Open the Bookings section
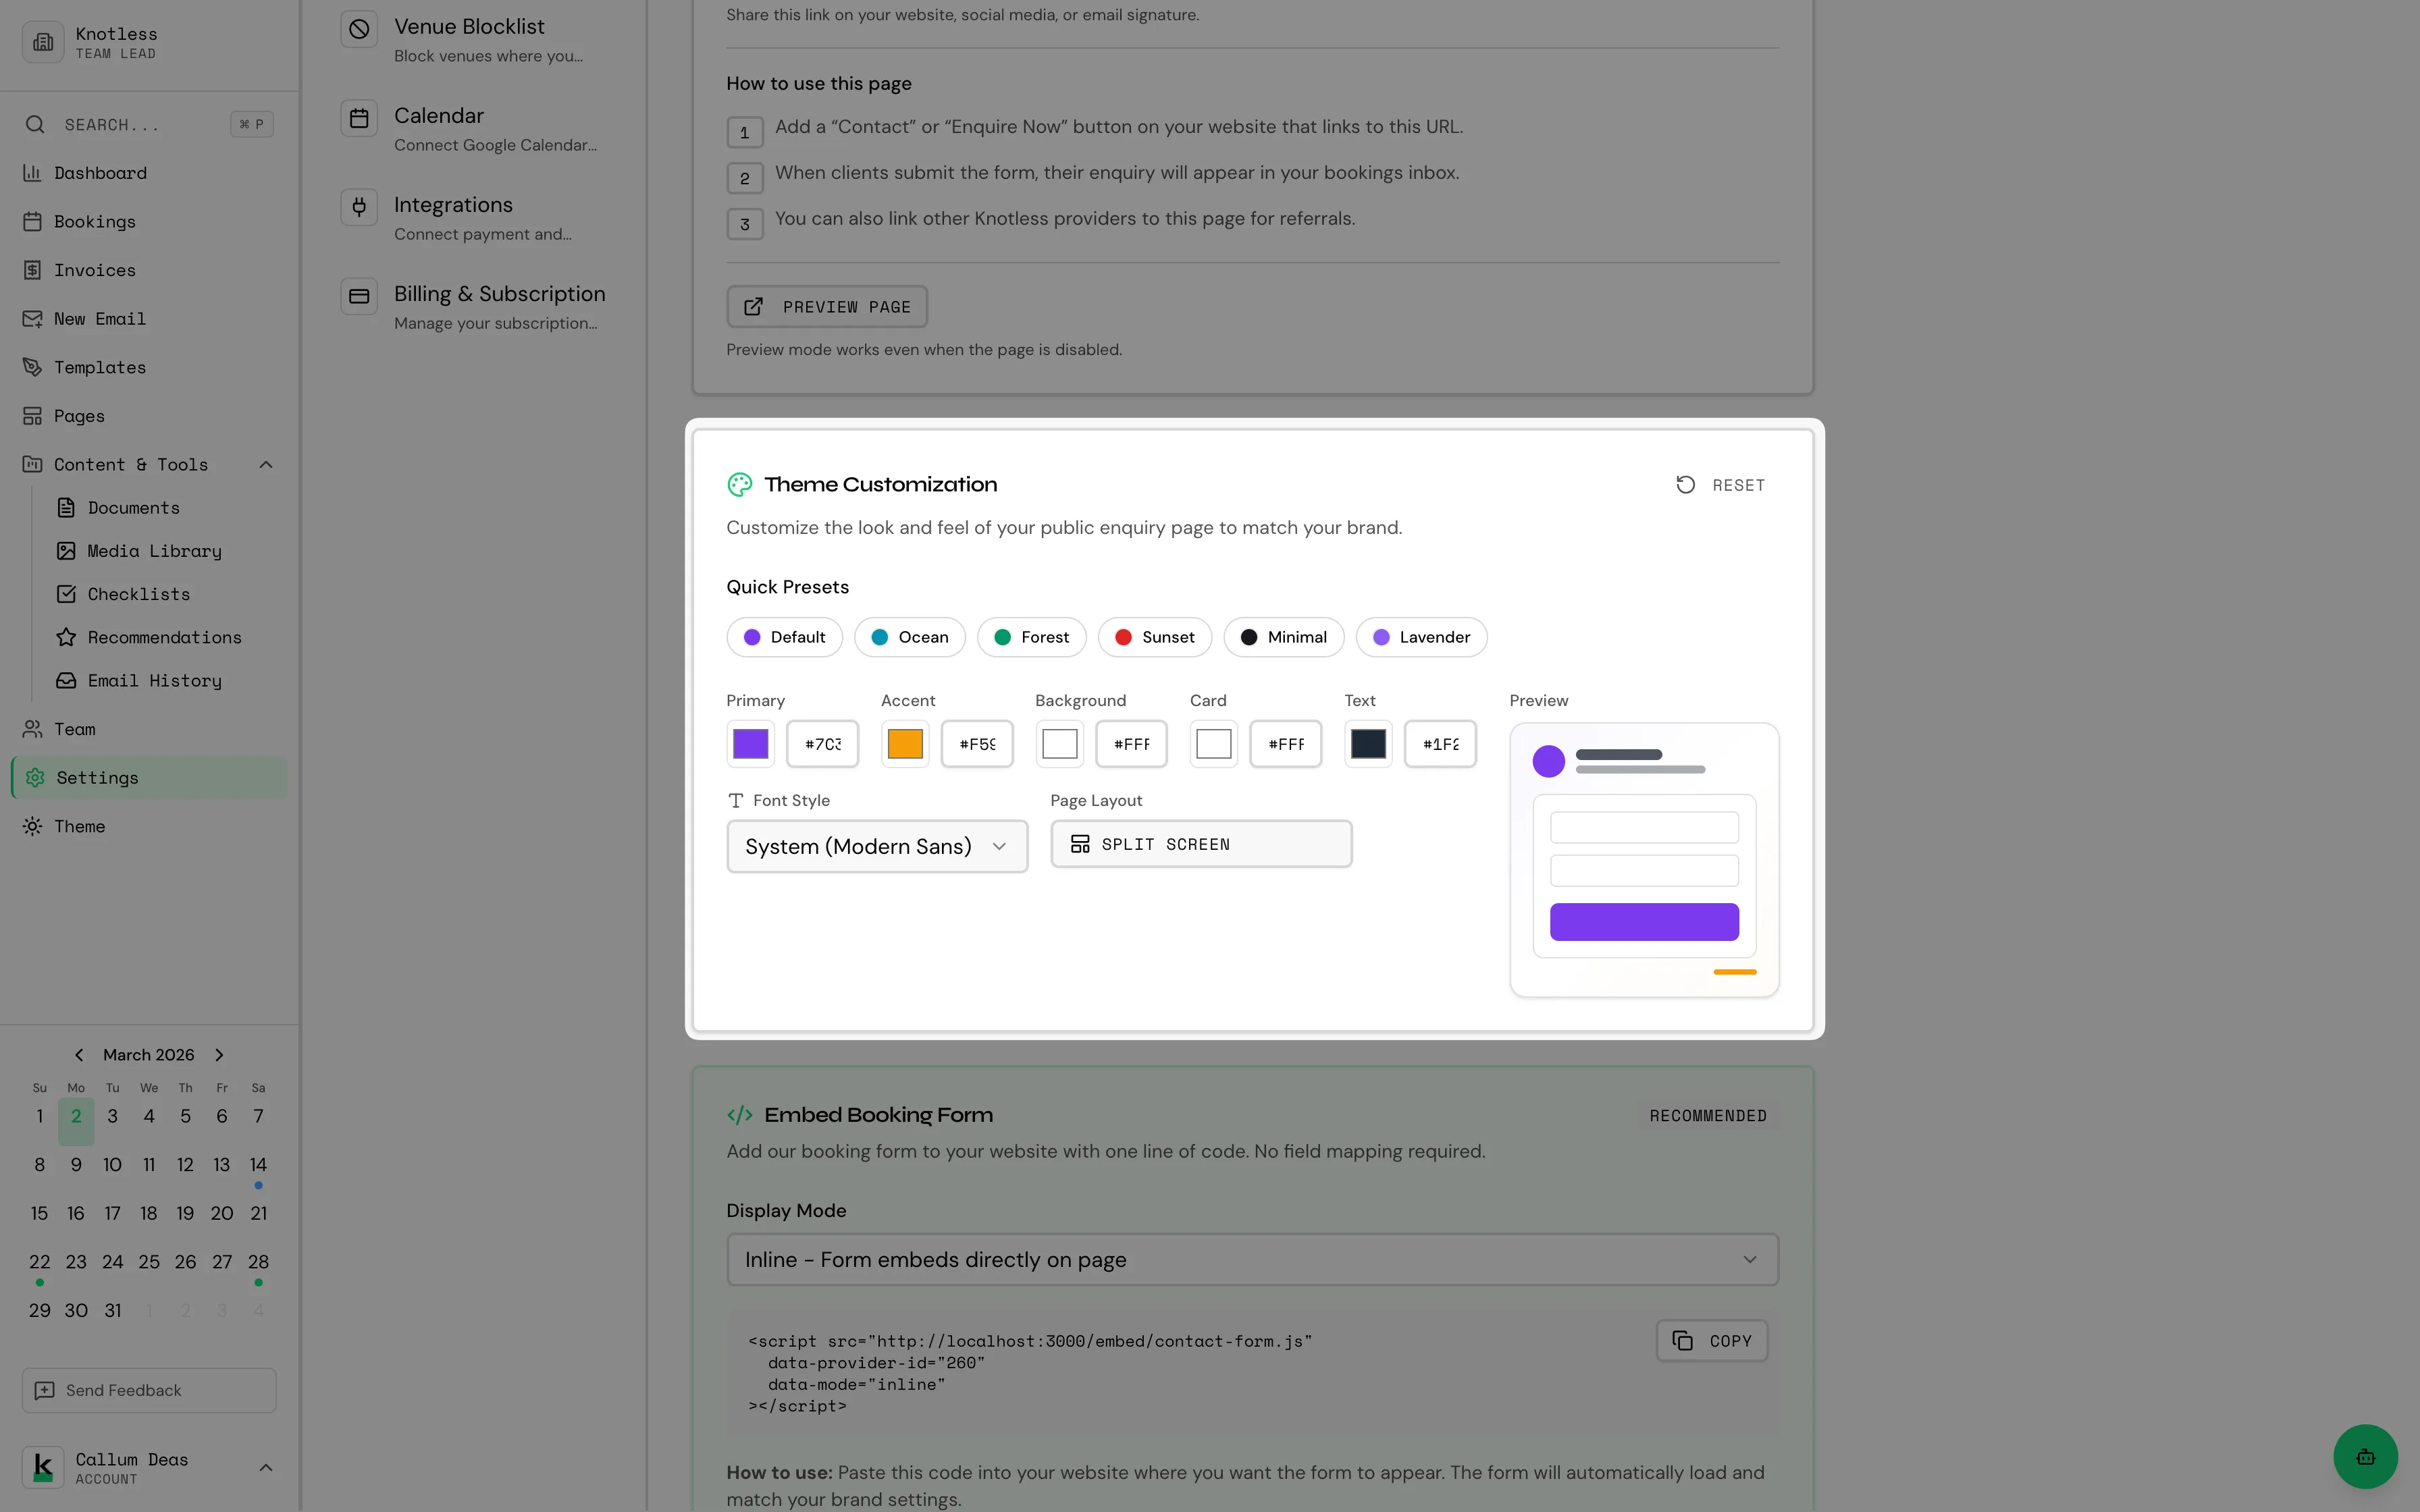 (94, 221)
